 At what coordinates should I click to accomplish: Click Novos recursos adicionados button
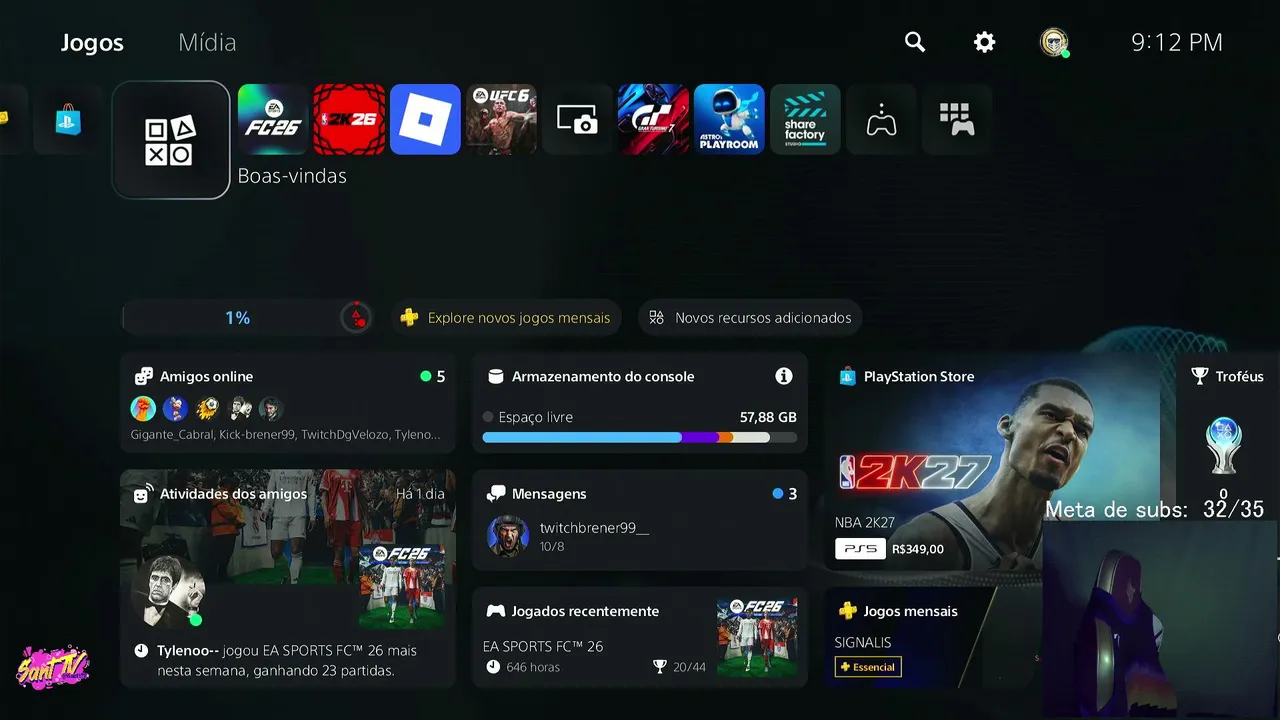click(x=750, y=318)
